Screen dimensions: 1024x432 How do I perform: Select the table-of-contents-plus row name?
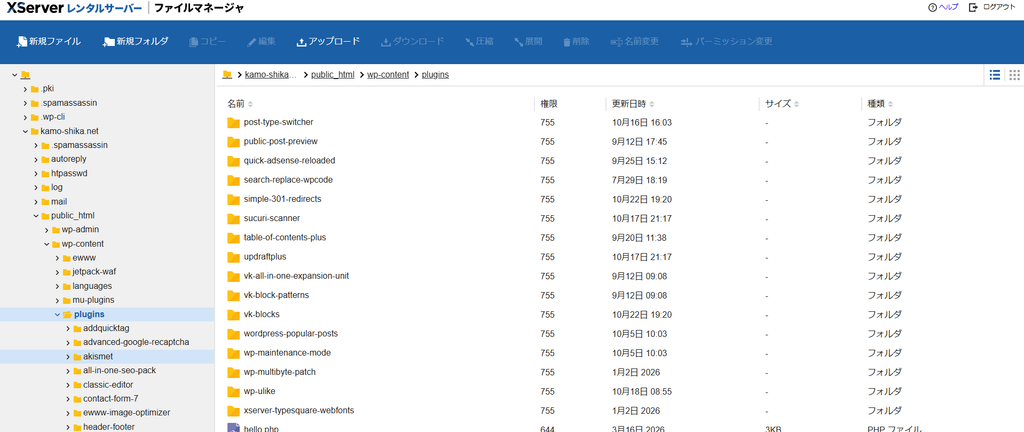tap(284, 238)
